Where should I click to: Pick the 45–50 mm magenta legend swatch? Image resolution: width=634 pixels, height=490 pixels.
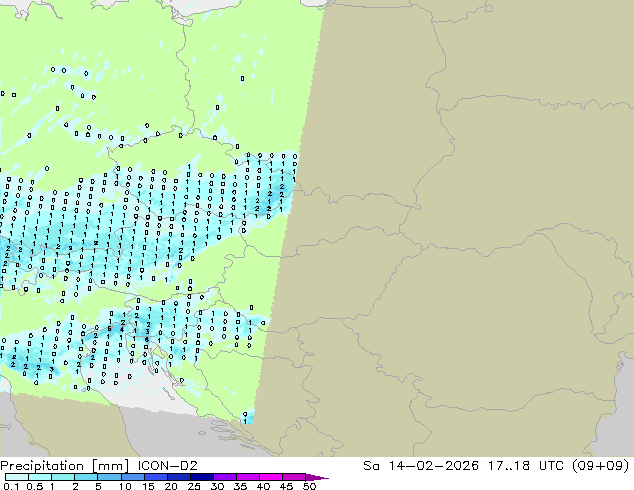(294, 477)
